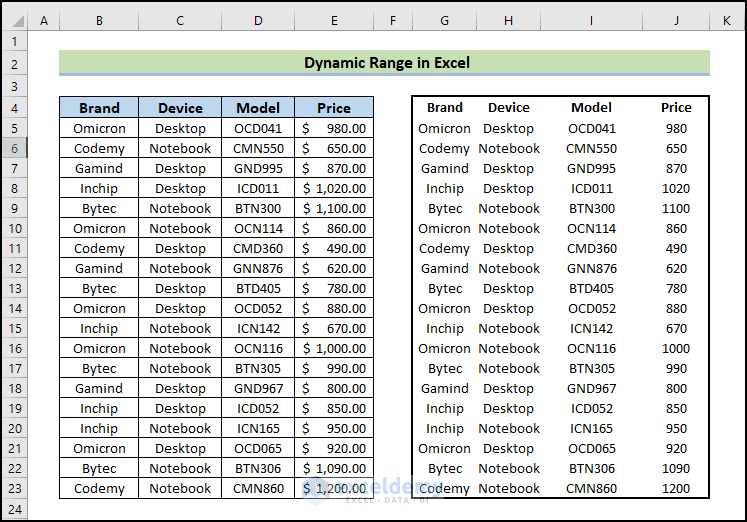Image resolution: width=747 pixels, height=522 pixels.
Task: Select cell GND995 in column D
Action: [258, 168]
